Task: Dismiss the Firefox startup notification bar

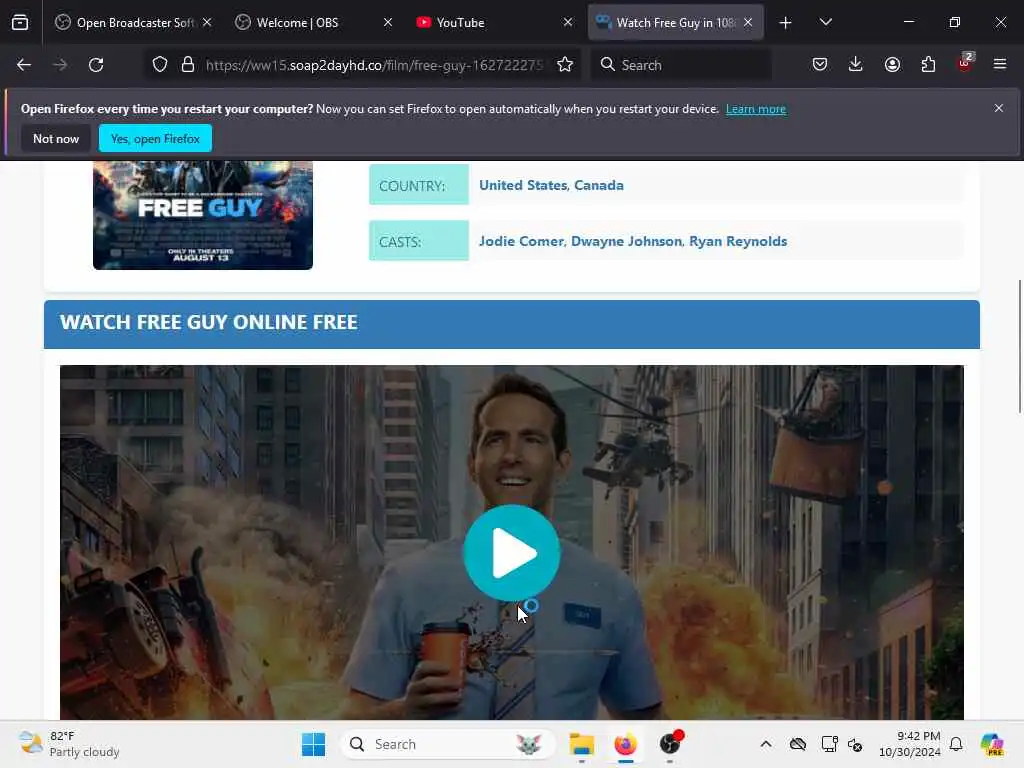Action: click(x=999, y=108)
